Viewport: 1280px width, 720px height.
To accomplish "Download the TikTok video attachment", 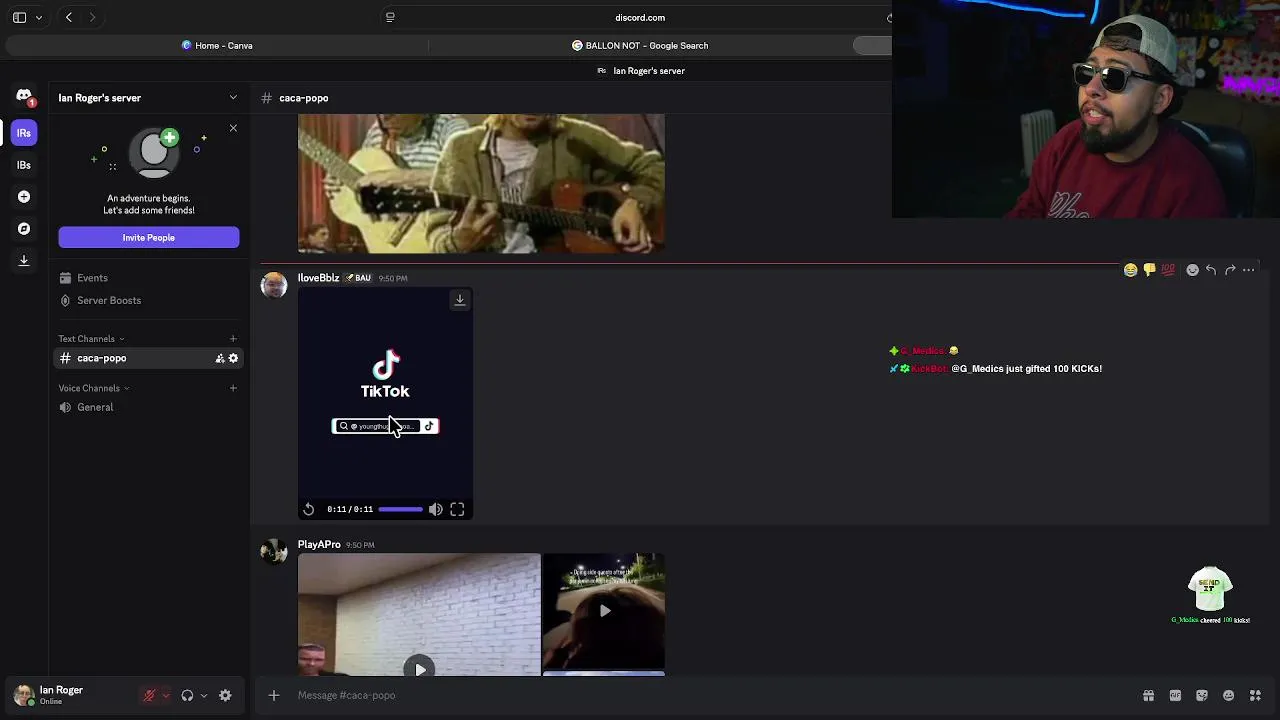I will pyautogui.click(x=460, y=300).
